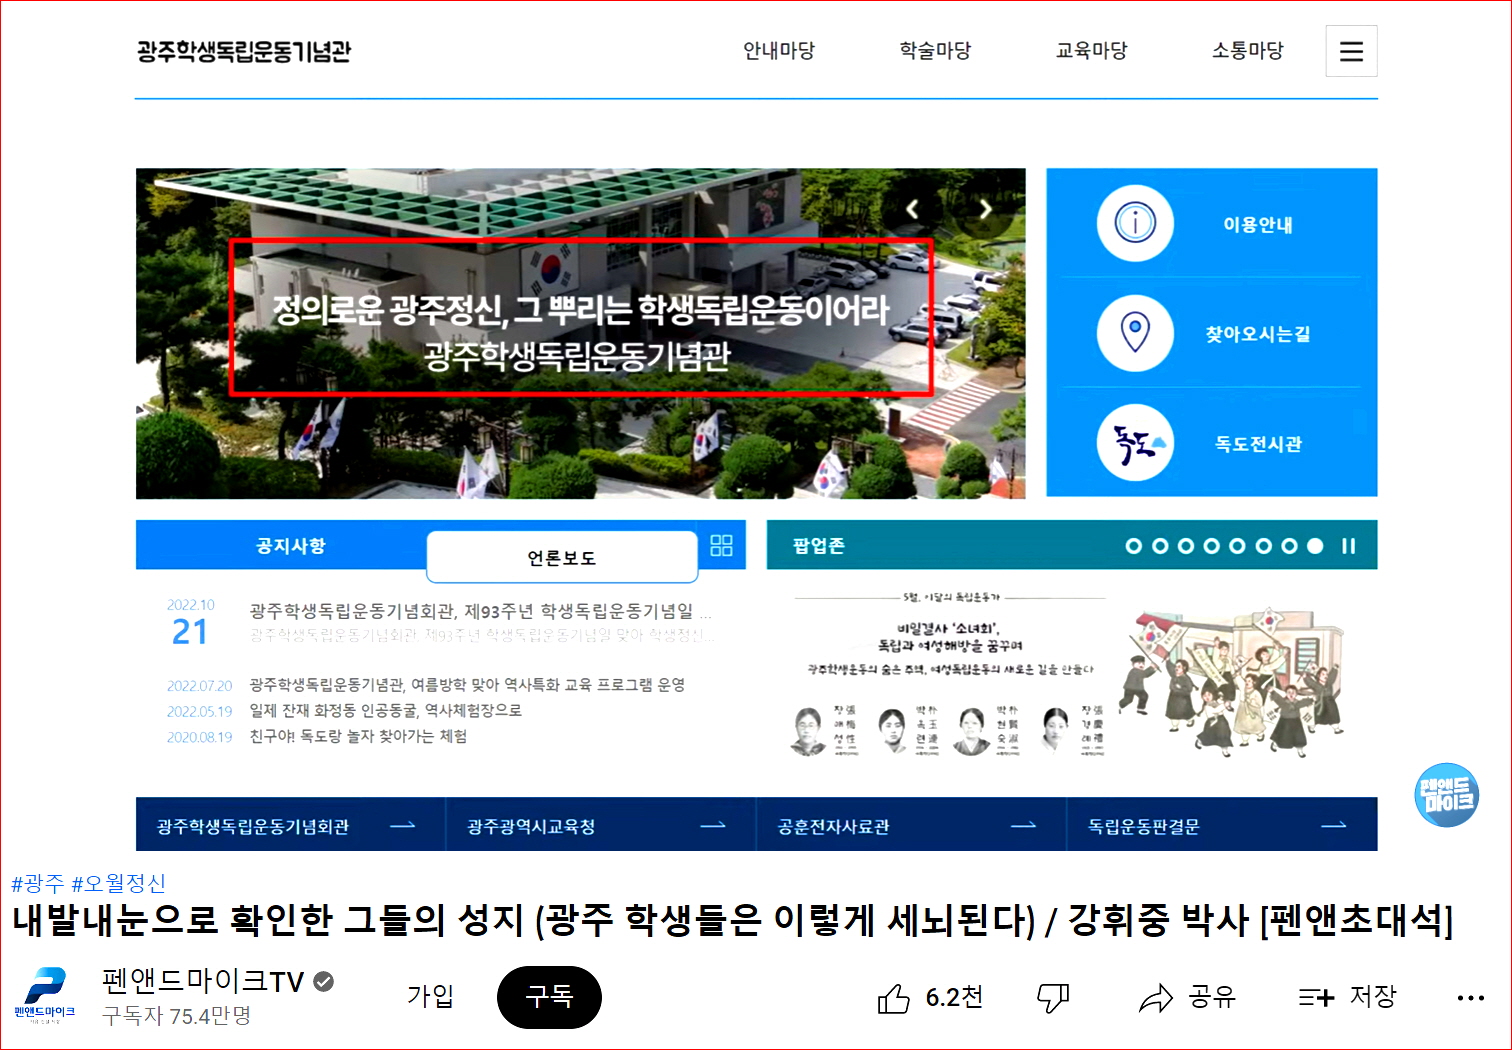
Task: Click the grid more icon beside 언론보도
Action: (721, 545)
